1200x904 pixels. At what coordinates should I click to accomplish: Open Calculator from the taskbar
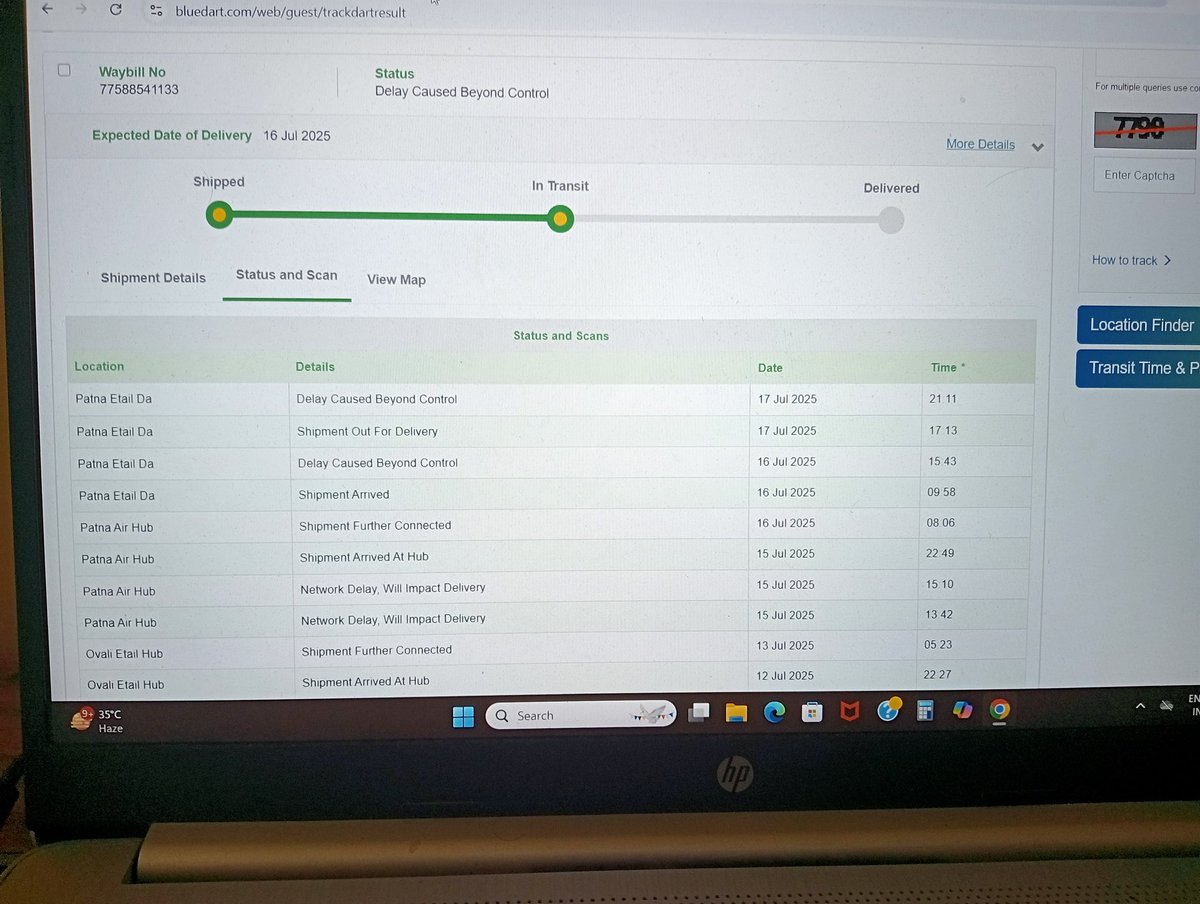click(925, 711)
